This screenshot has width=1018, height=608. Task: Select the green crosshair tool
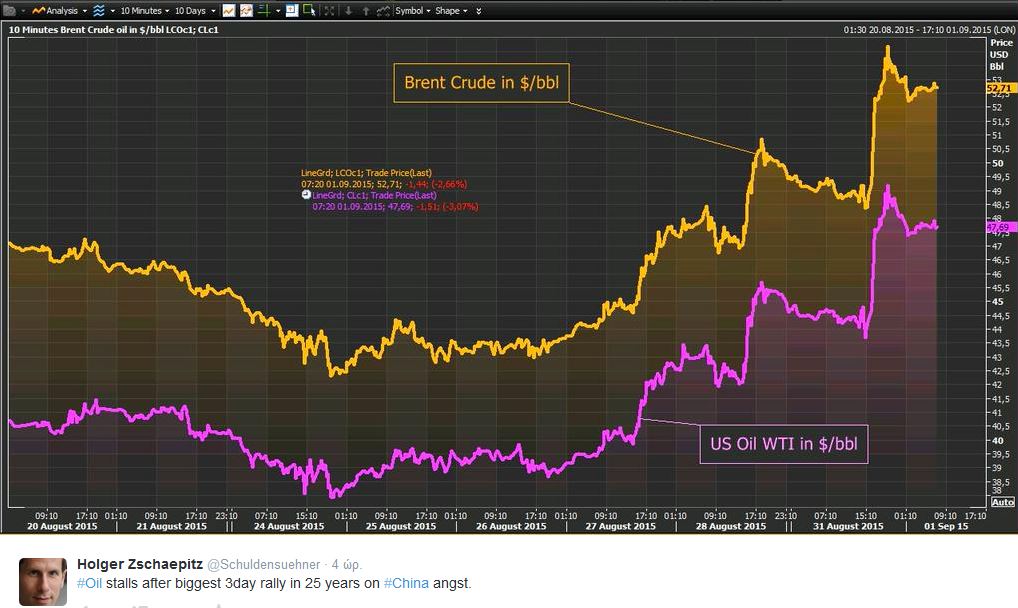(265, 10)
